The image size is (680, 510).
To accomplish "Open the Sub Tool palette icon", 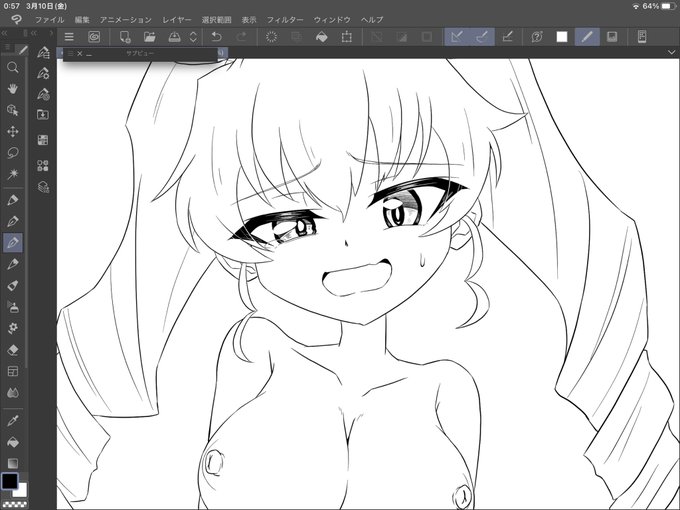I will [43, 53].
